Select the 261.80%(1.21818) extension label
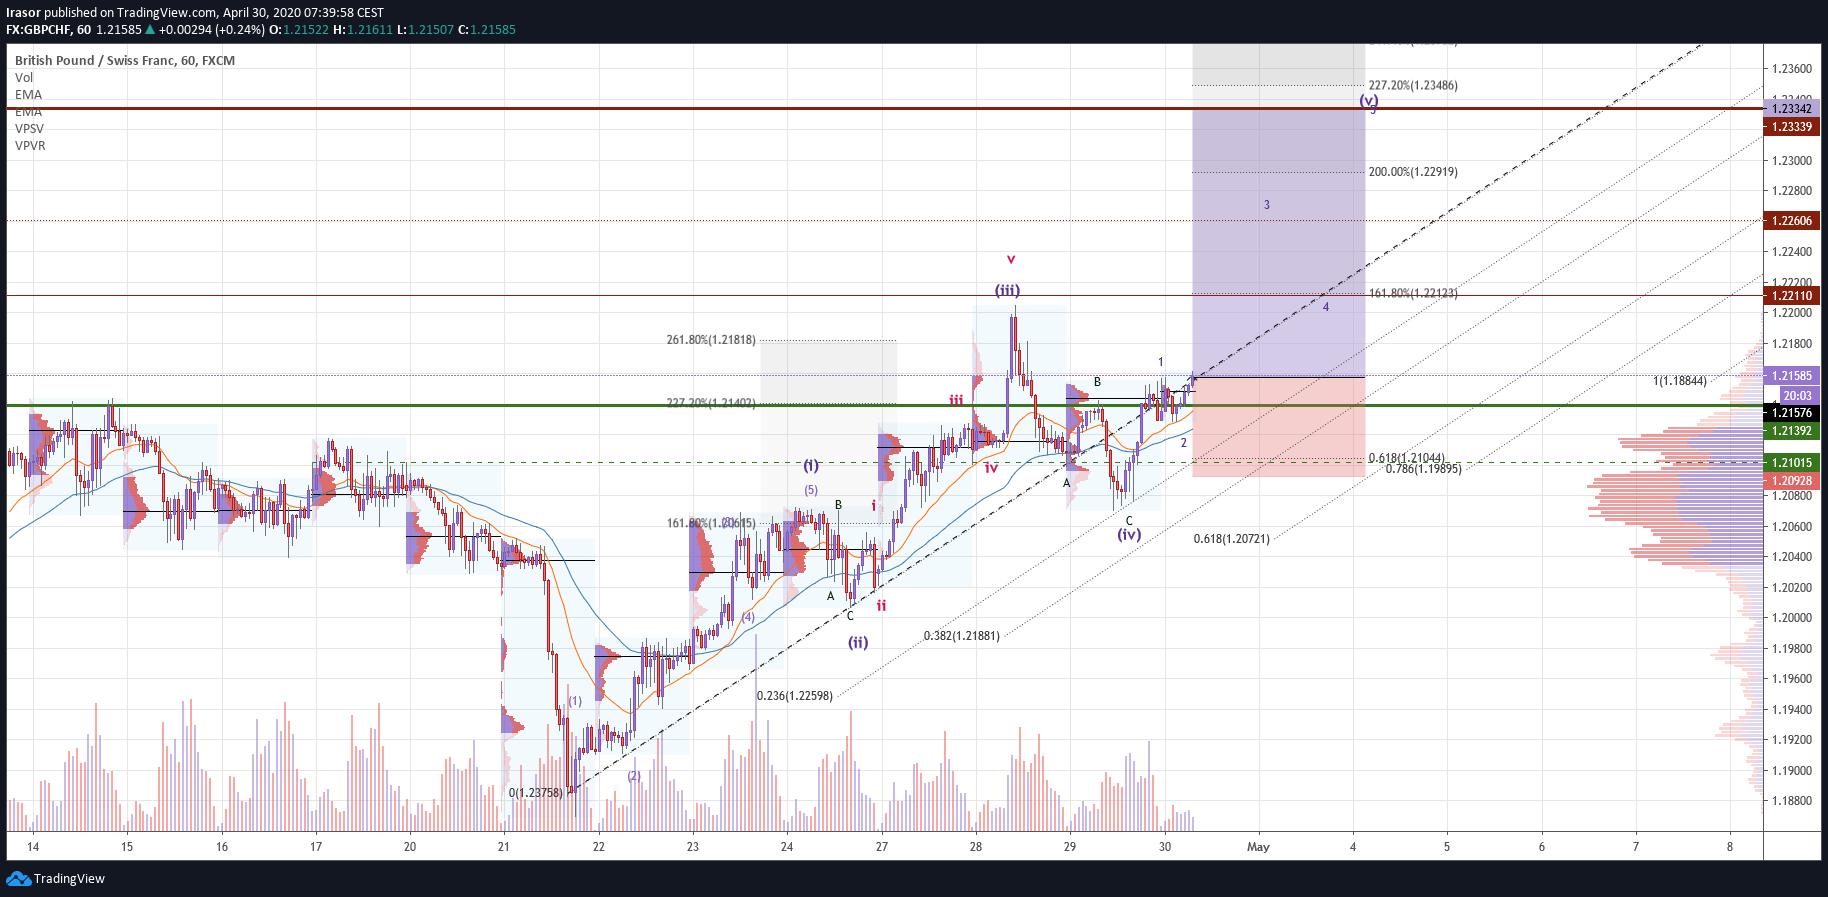Viewport: 1828px width, 897px height. (711, 340)
